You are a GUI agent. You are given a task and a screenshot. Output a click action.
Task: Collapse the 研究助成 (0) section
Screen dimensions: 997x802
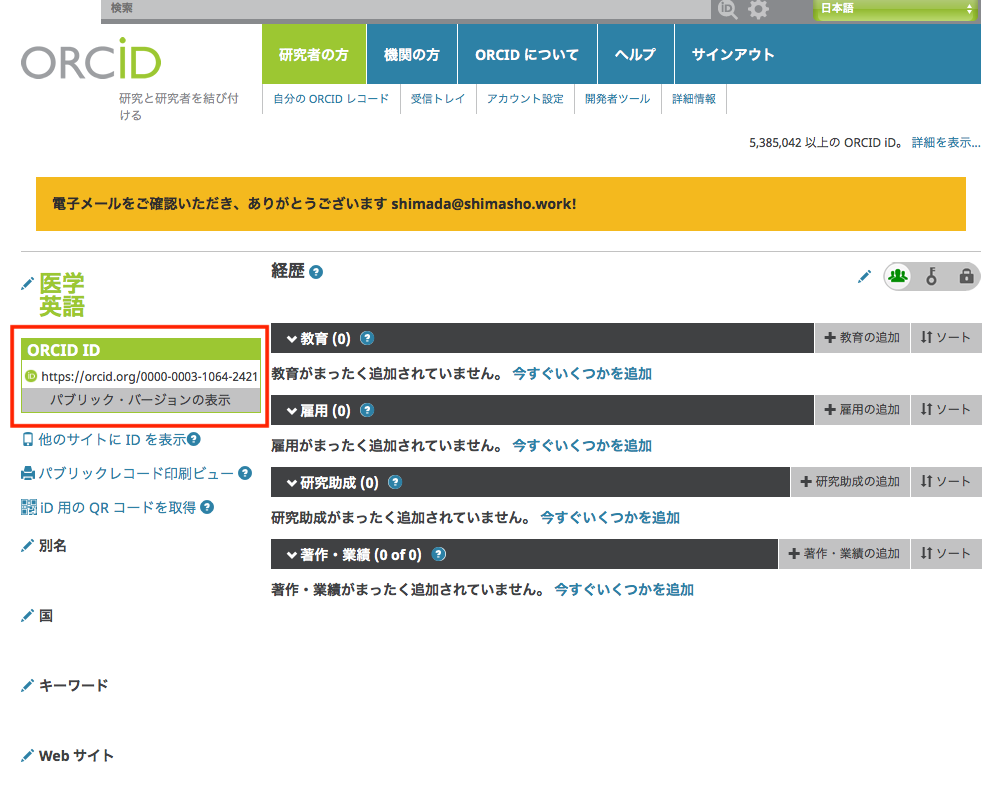tap(292, 482)
